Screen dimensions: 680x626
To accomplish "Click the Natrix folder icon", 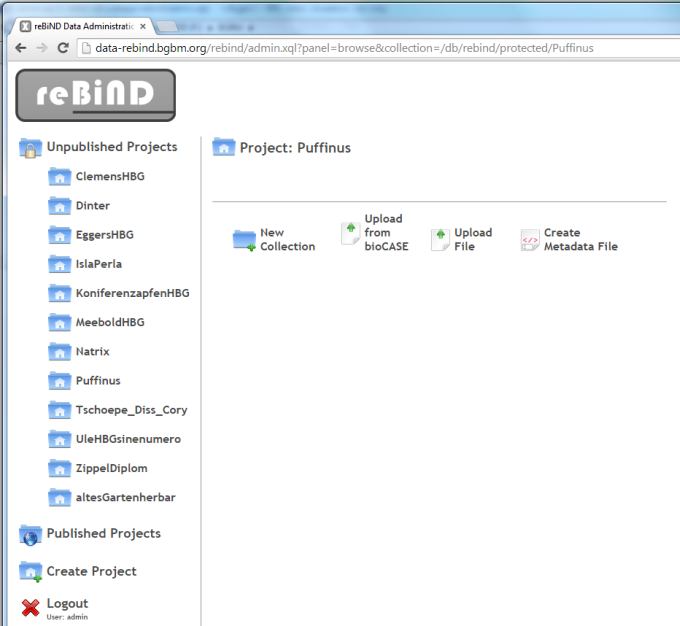I will [x=59, y=351].
